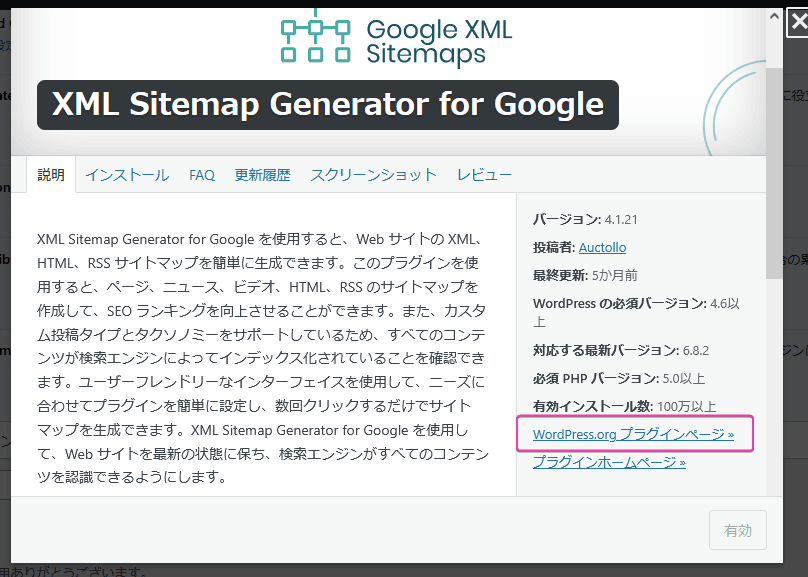Switch to the インストール tab
This screenshot has height=577, width=808.
[126, 173]
